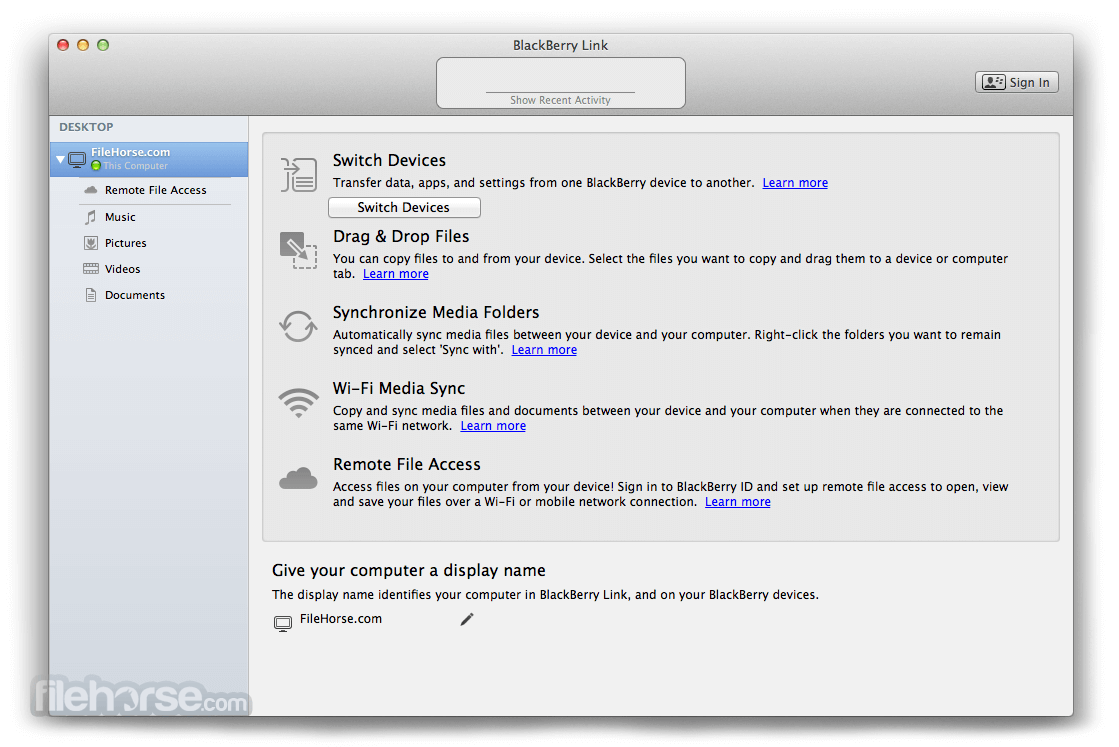Click the Drag & Drop Files heading

click(401, 236)
